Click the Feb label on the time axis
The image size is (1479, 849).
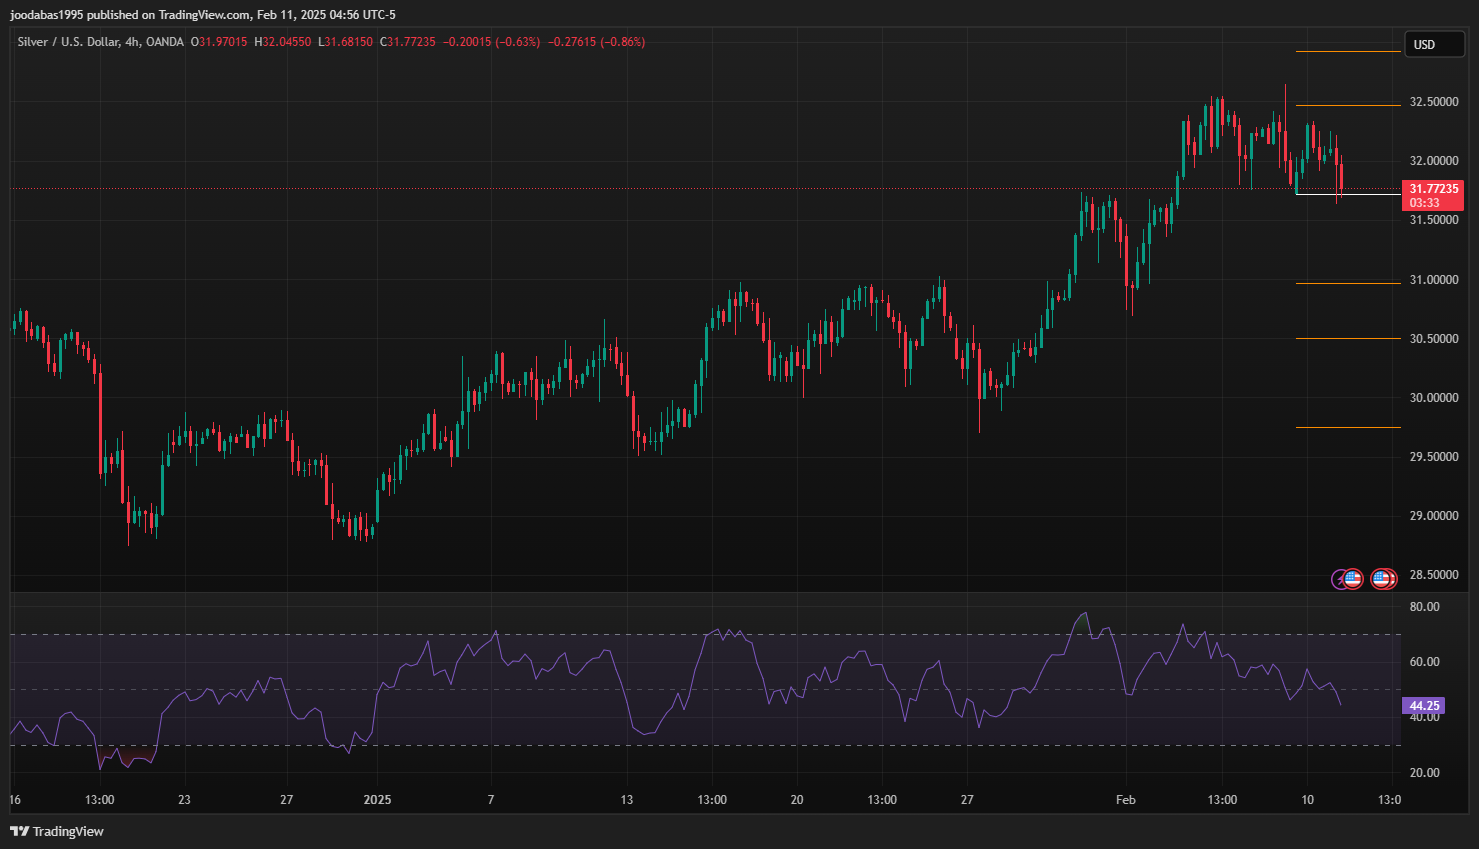pyautogui.click(x=1126, y=800)
